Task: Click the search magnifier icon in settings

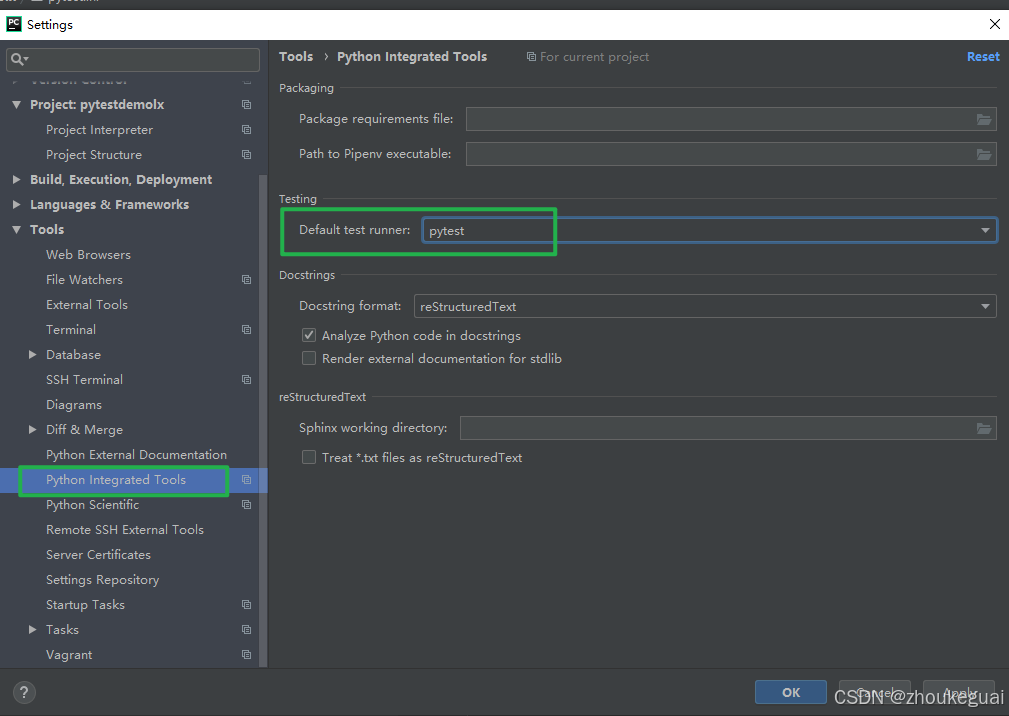Action: 19,59
